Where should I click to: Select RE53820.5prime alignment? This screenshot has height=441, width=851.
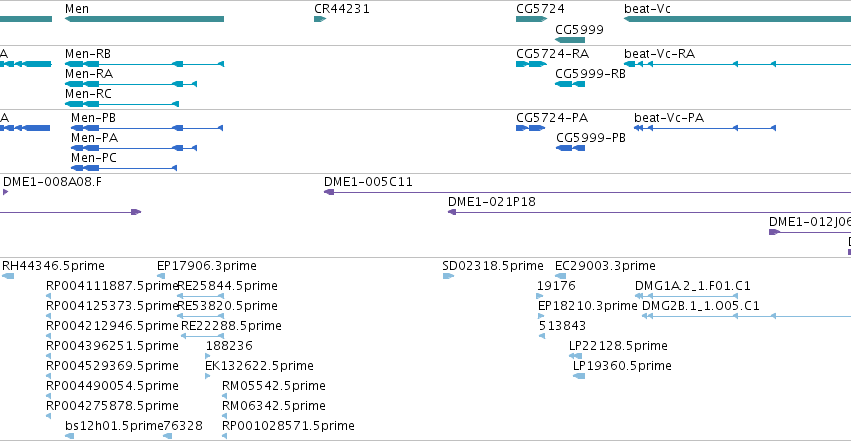point(201,316)
